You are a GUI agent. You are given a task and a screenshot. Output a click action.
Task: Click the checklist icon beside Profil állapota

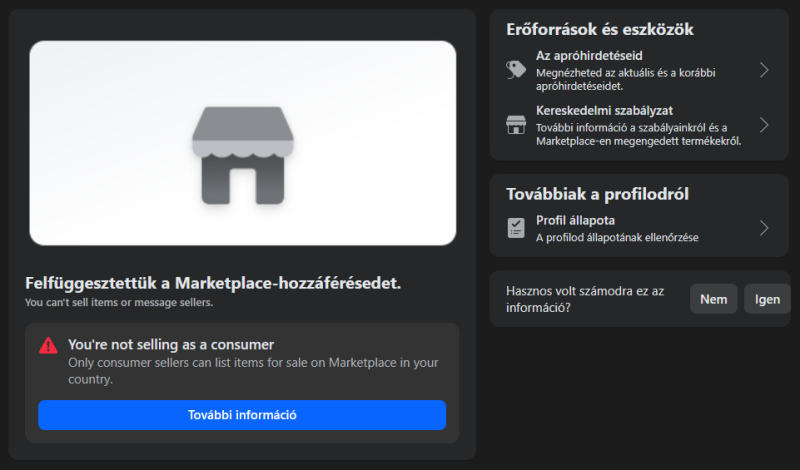point(516,228)
